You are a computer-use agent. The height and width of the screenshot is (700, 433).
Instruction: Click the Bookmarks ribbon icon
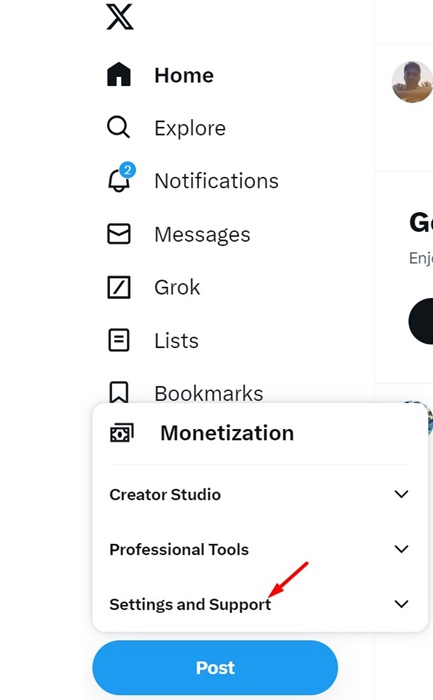[x=119, y=392]
